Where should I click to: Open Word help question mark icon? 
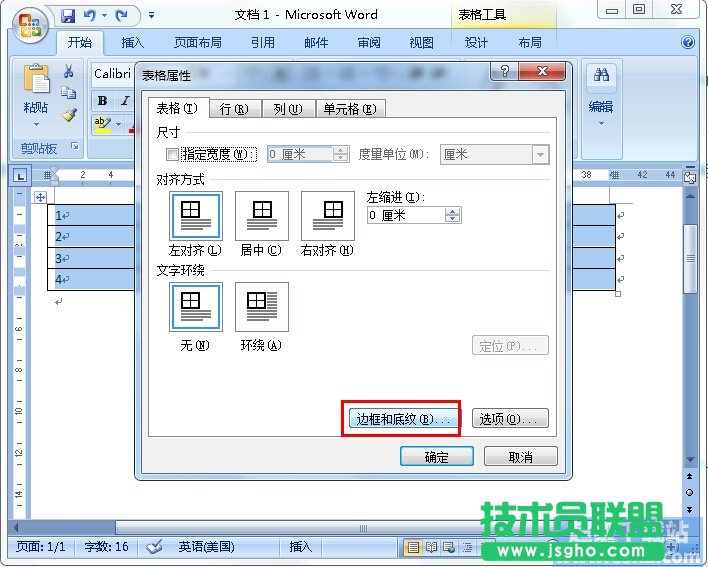(688, 43)
